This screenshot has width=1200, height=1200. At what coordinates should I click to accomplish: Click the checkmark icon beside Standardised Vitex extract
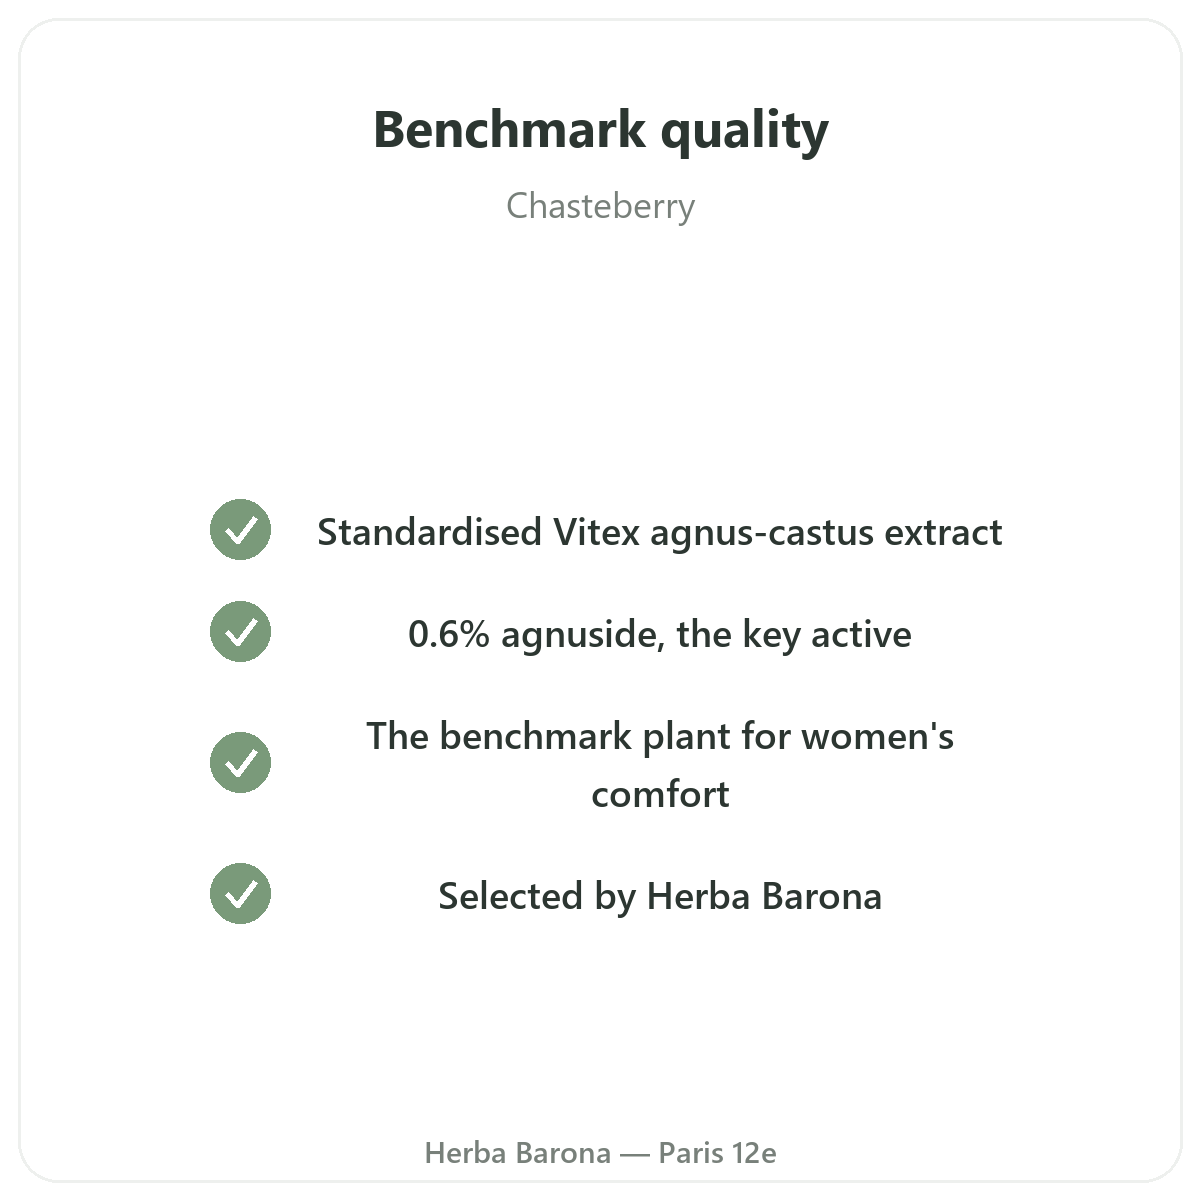(240, 529)
